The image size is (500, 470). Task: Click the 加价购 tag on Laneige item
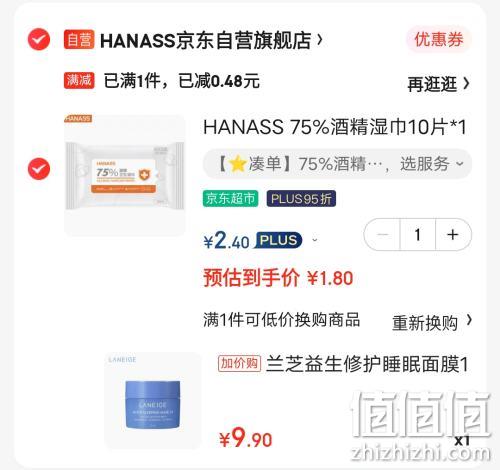239,363
